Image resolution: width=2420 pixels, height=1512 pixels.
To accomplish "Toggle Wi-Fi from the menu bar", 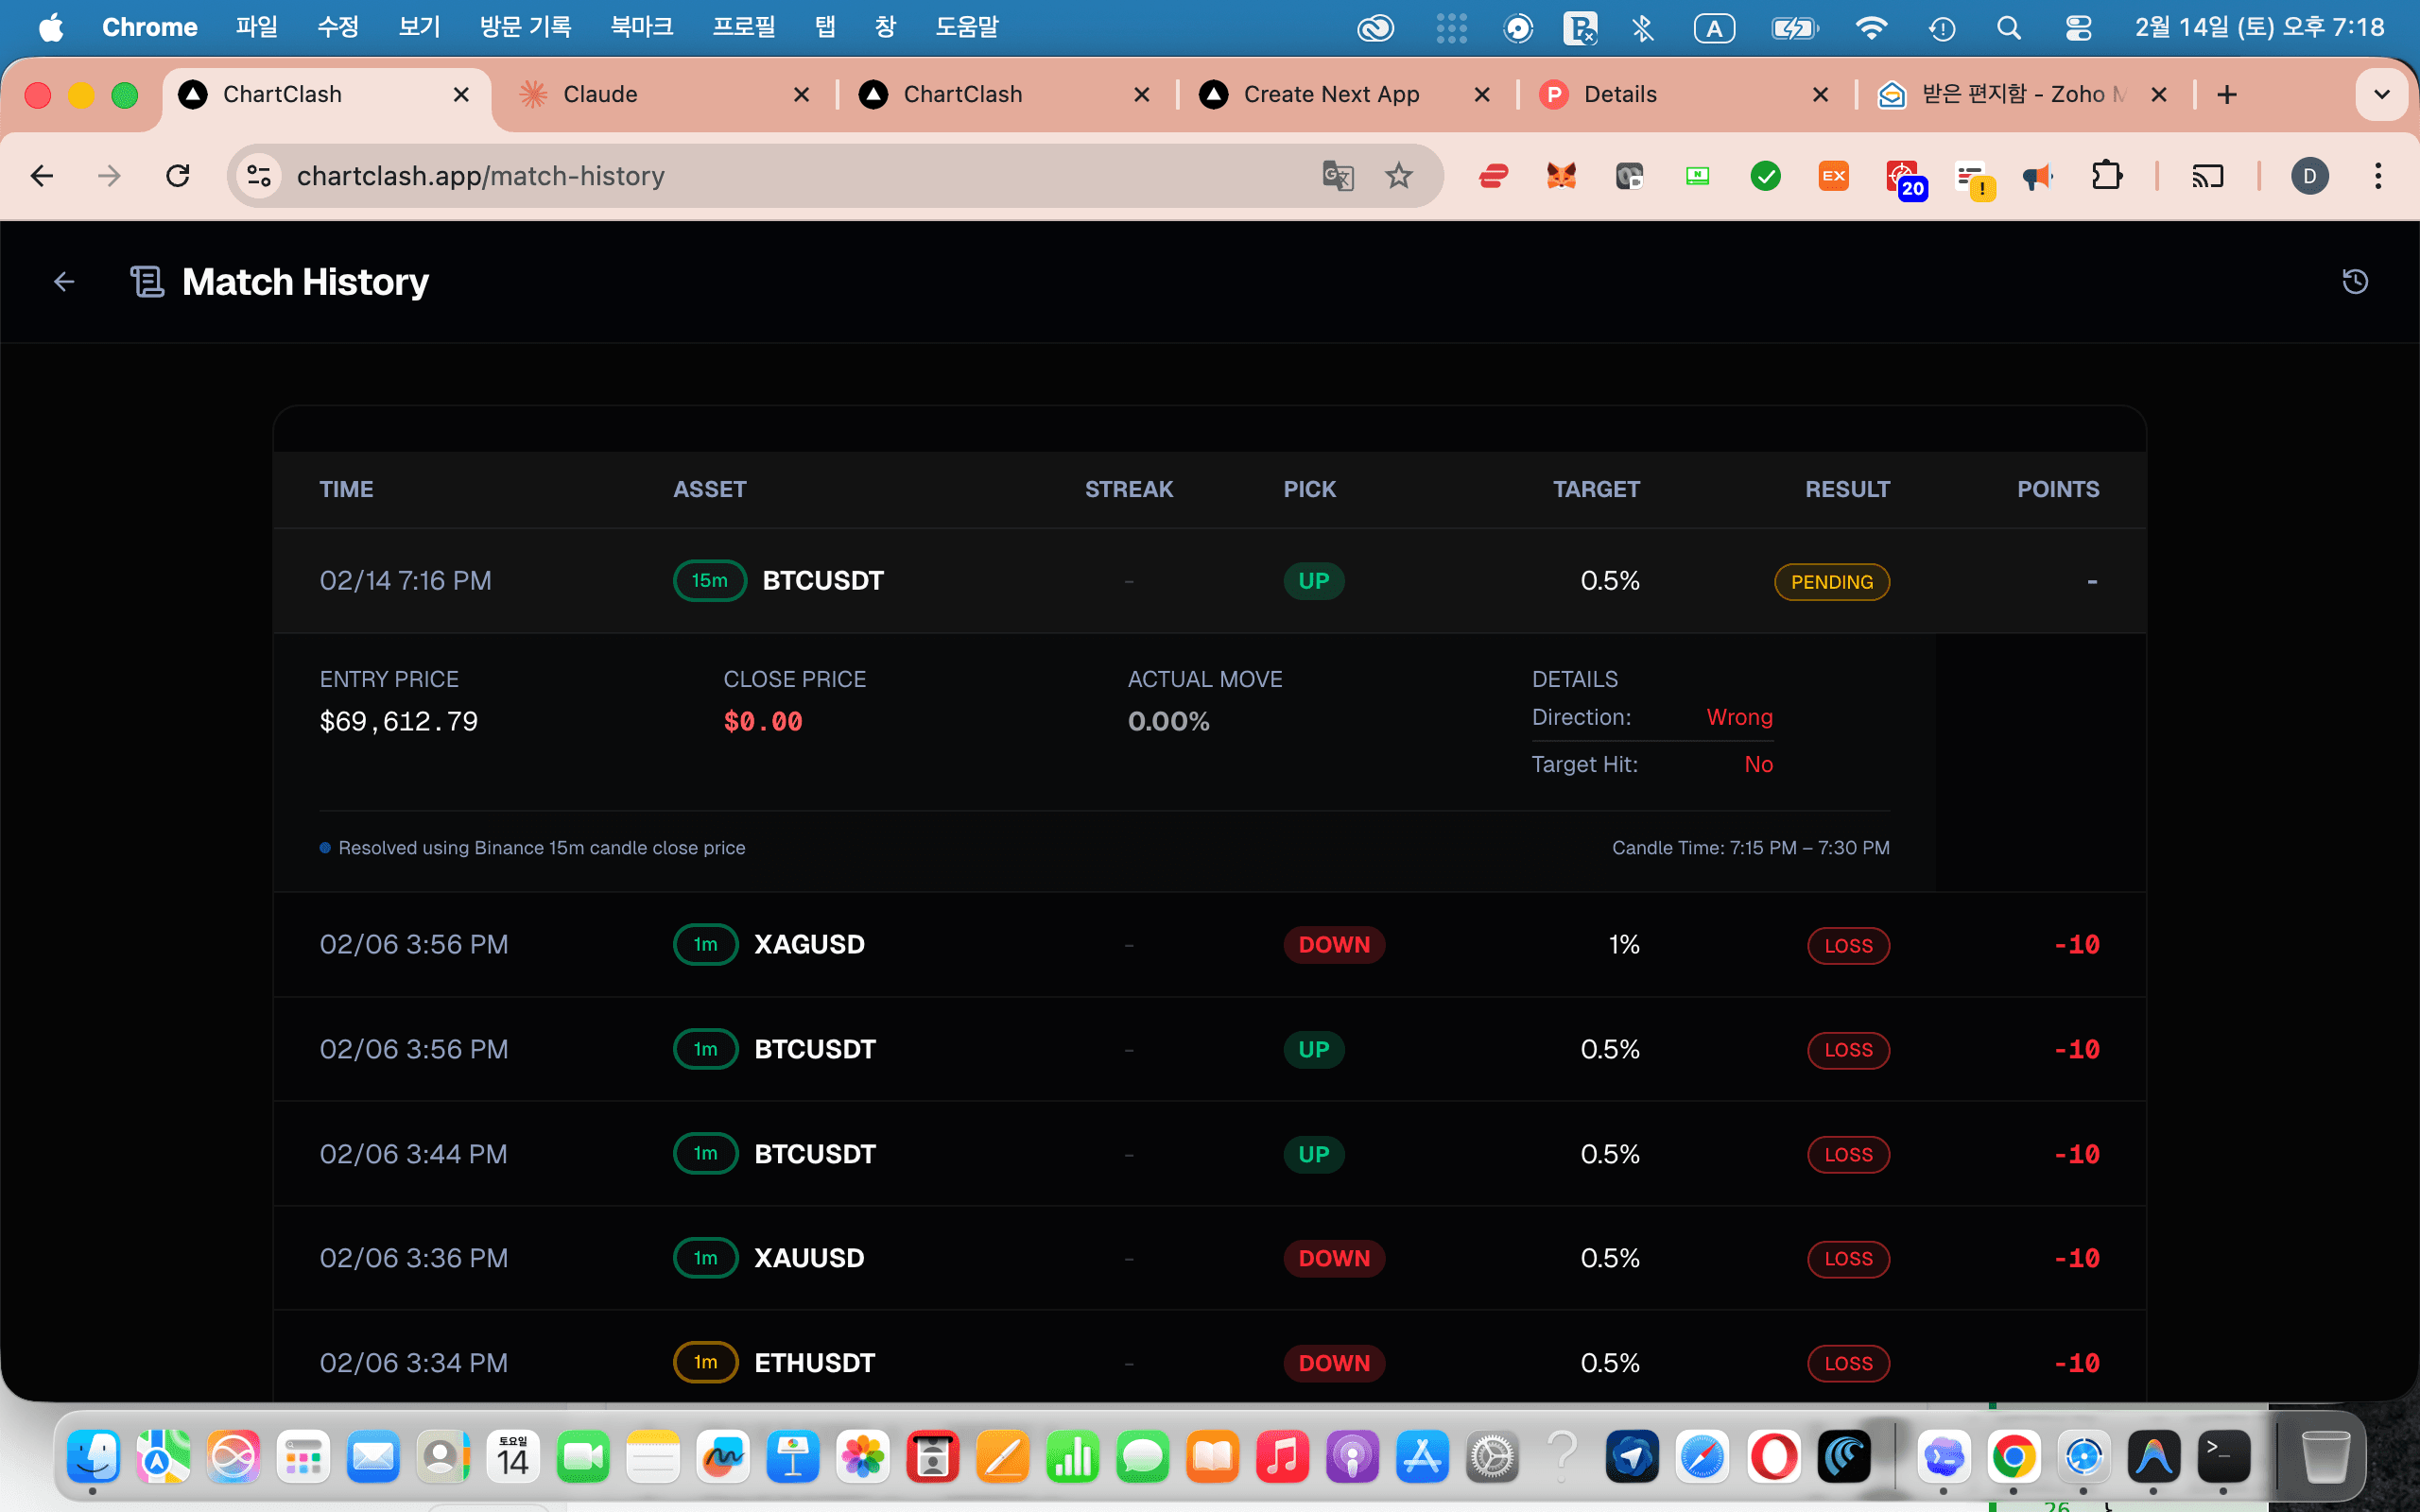I will [x=1871, y=27].
